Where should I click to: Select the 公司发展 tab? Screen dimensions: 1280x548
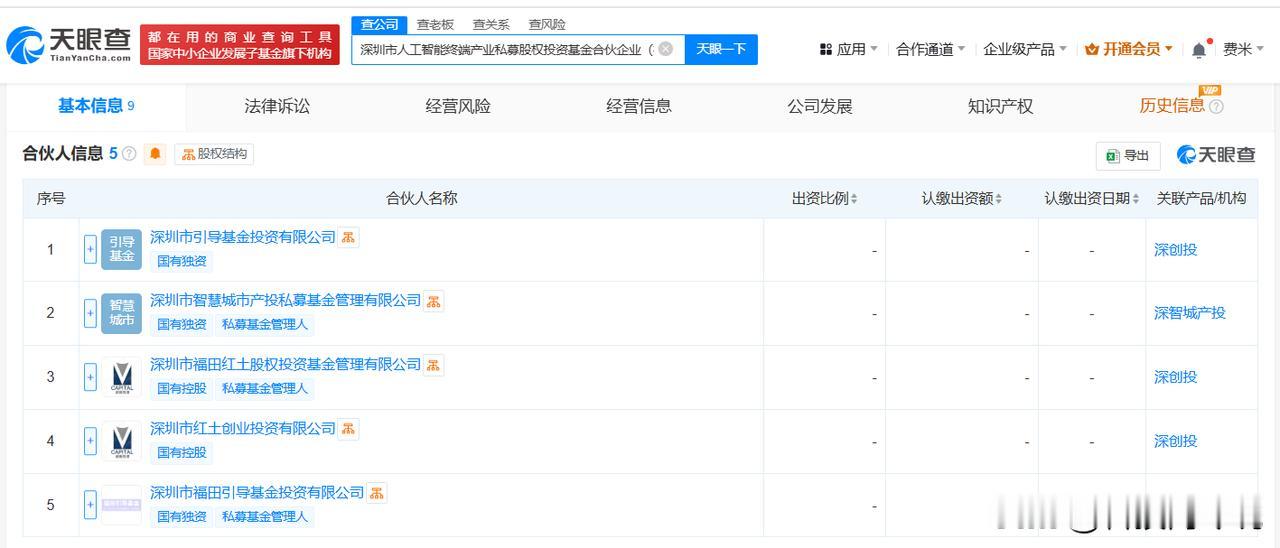click(x=820, y=106)
